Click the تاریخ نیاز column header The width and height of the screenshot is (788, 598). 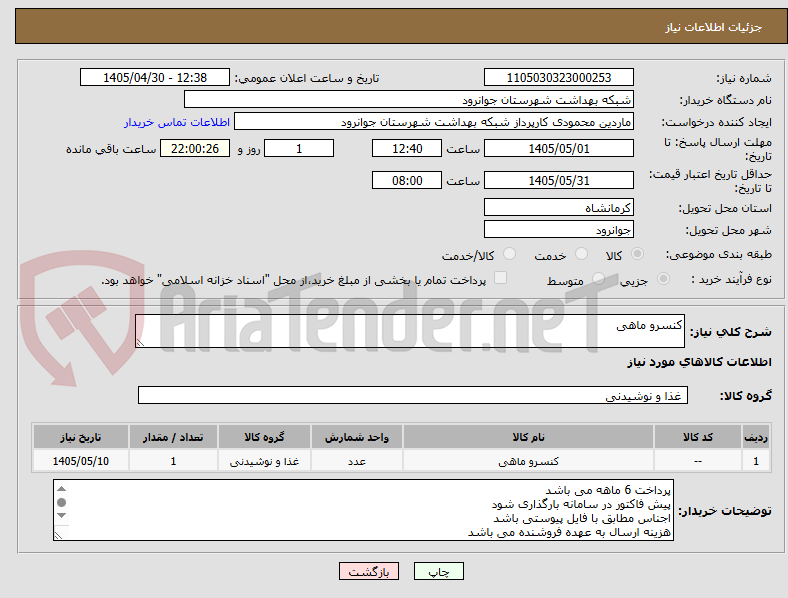80,437
